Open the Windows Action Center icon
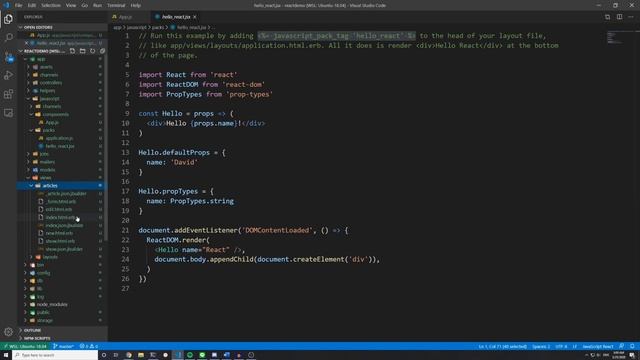The width and height of the screenshot is (640, 360). [x=632, y=355]
